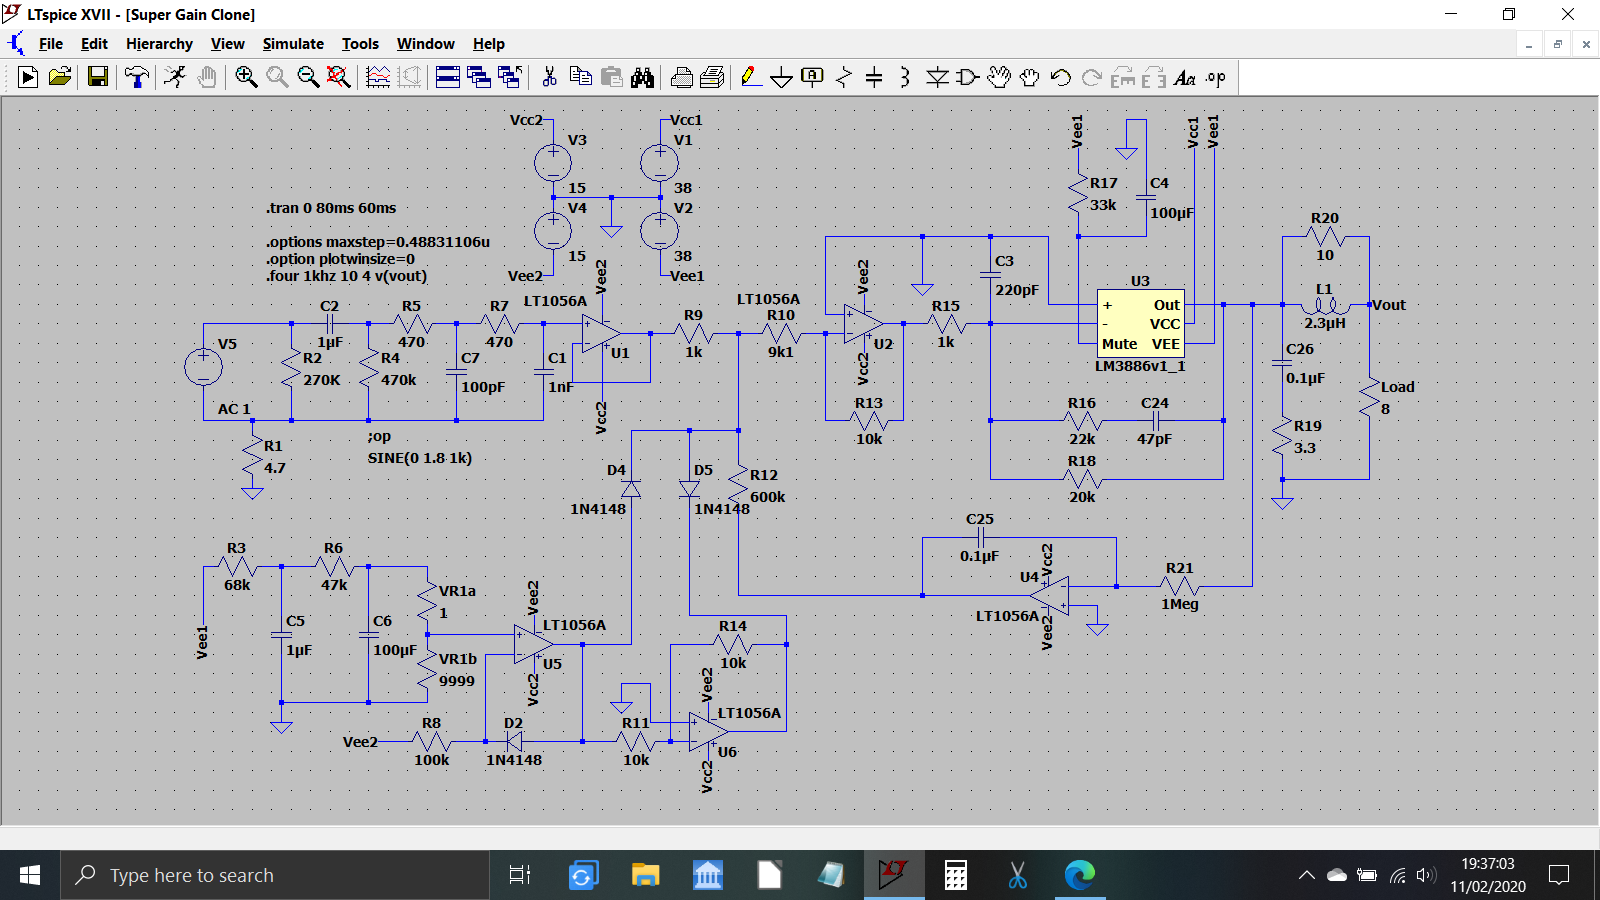Select the Drag closed-hand tool
The width and height of the screenshot is (1600, 900).
click(x=1030, y=77)
